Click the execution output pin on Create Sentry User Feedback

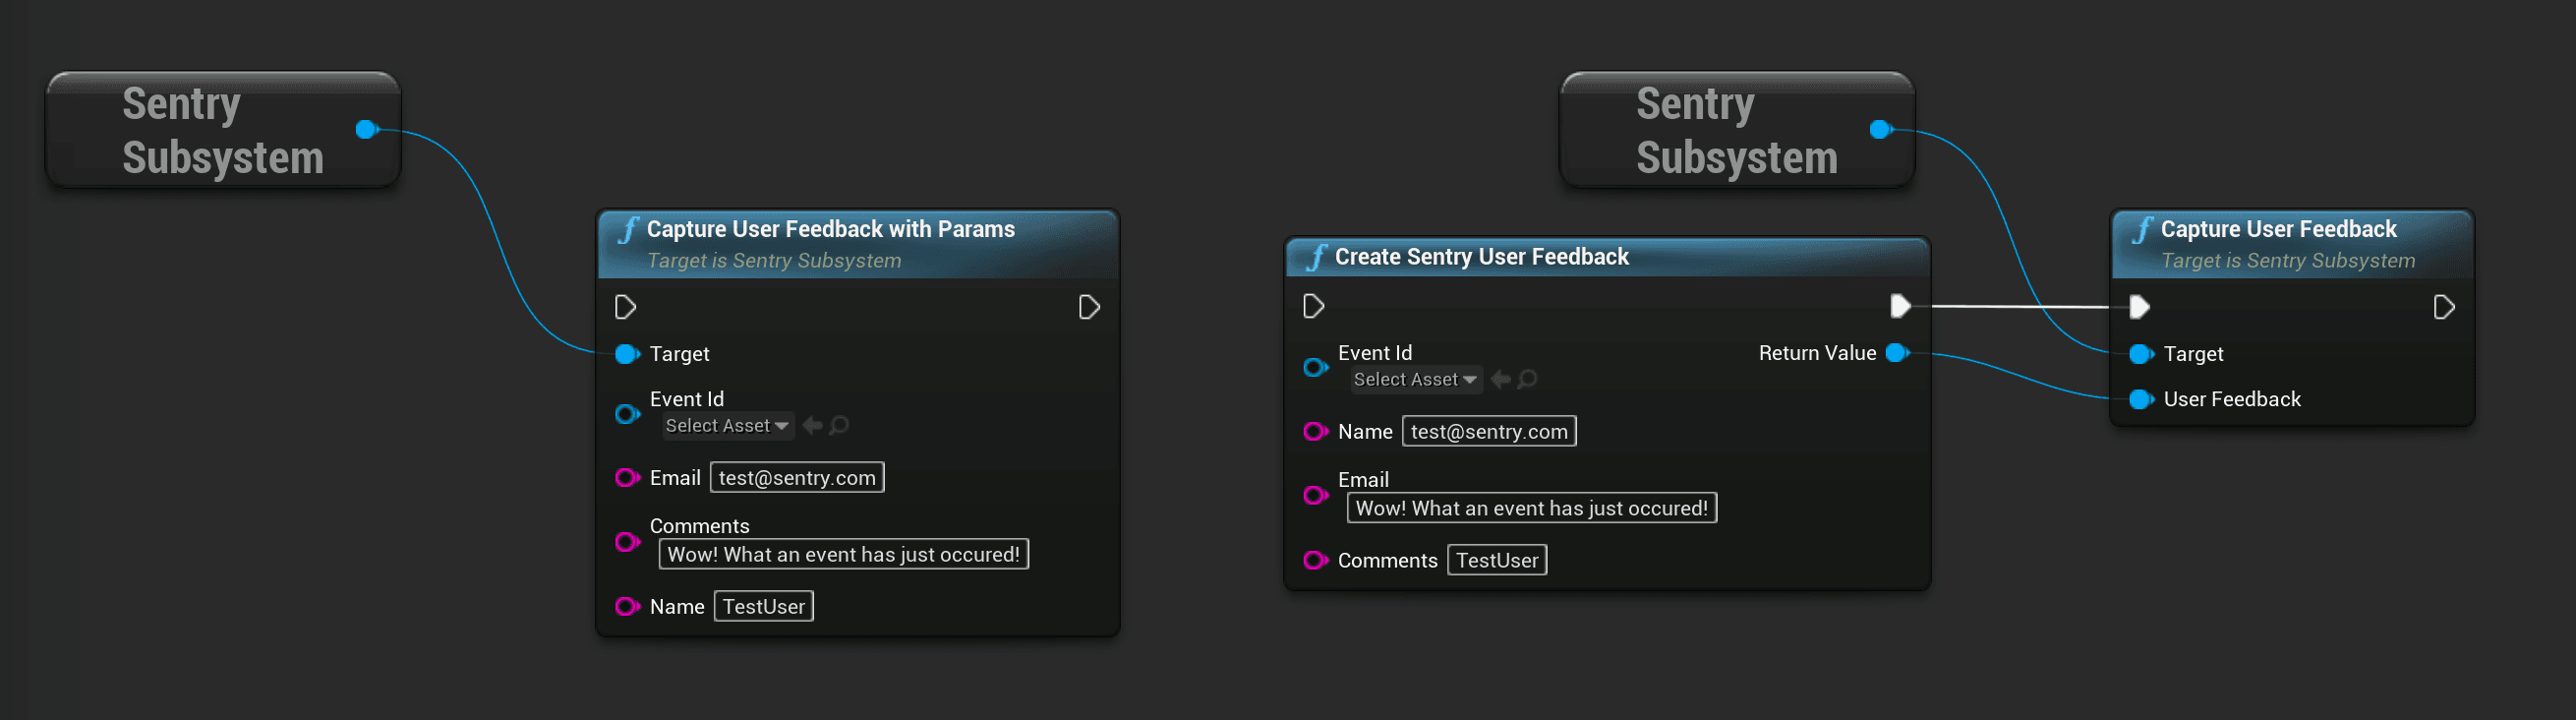[1898, 306]
